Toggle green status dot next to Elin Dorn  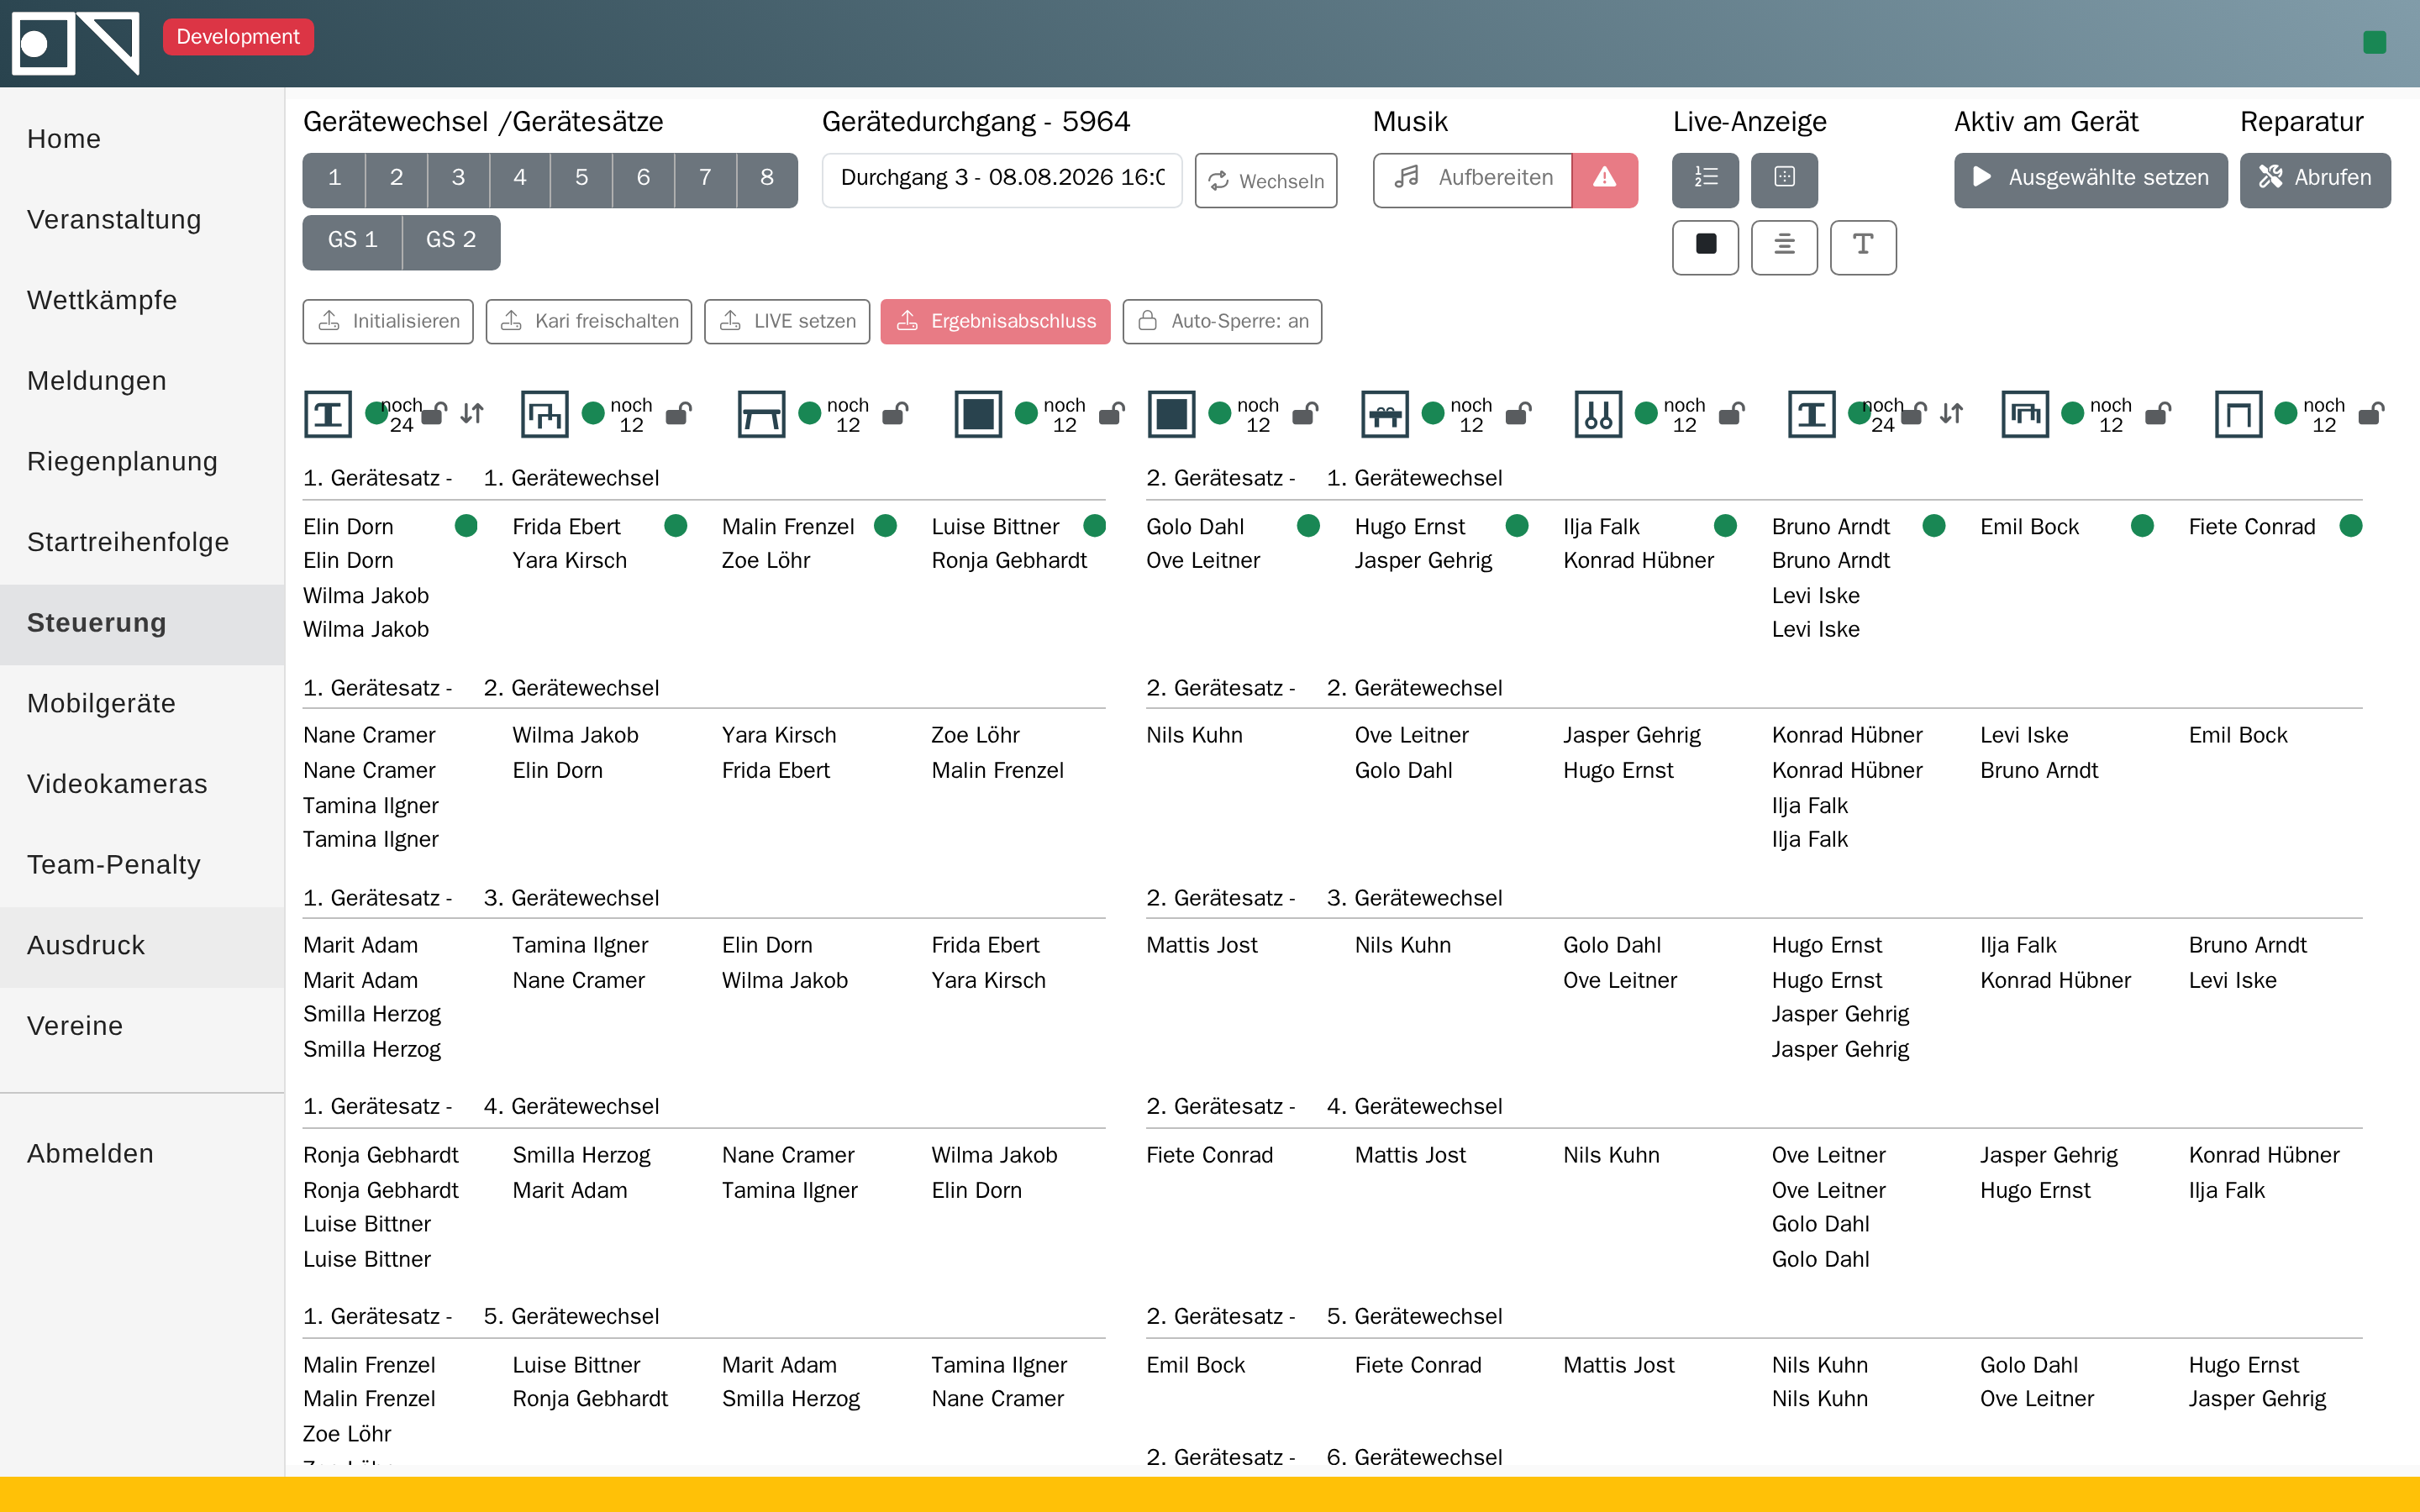466,526
